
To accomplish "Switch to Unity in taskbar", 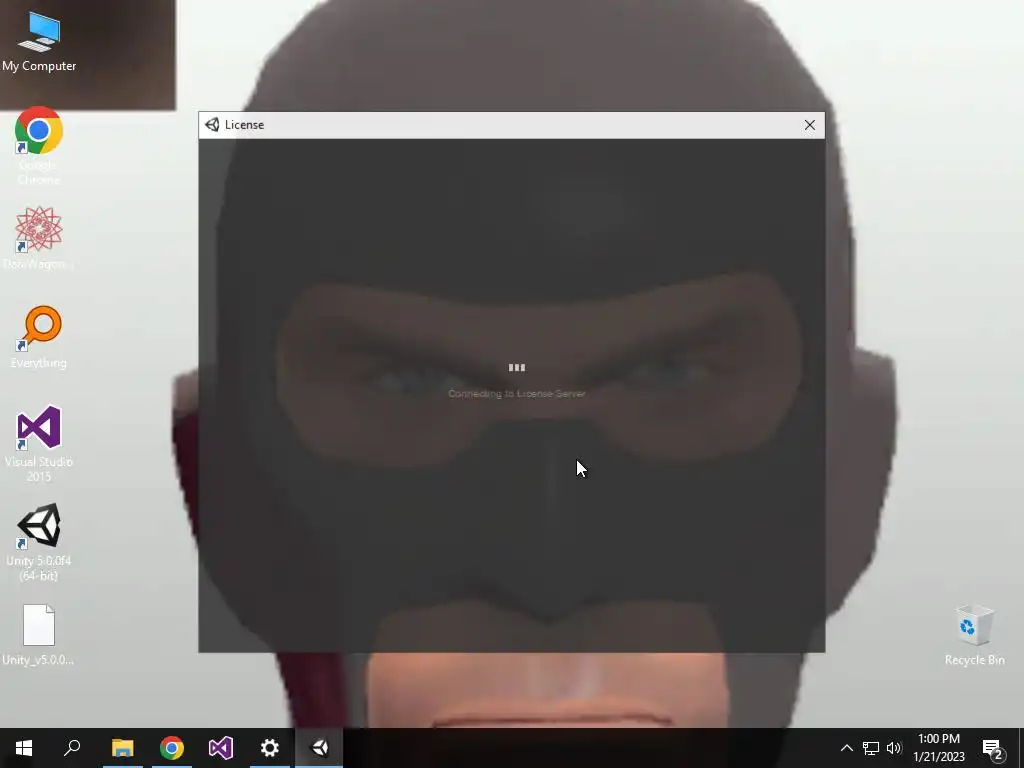I will [319, 748].
